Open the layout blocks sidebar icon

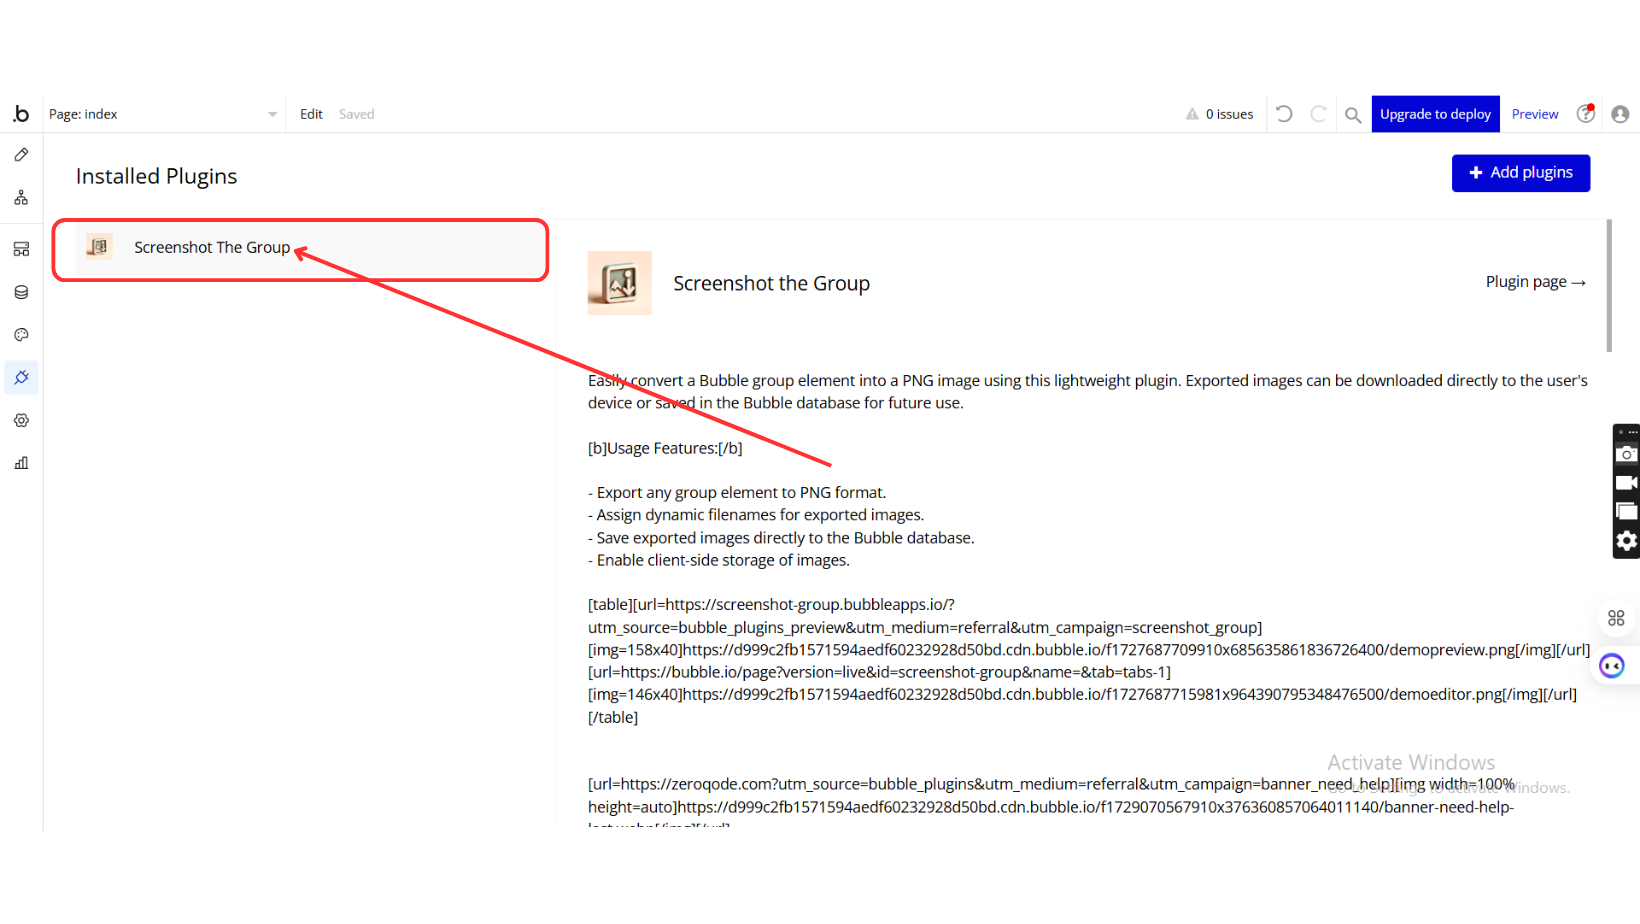21,249
